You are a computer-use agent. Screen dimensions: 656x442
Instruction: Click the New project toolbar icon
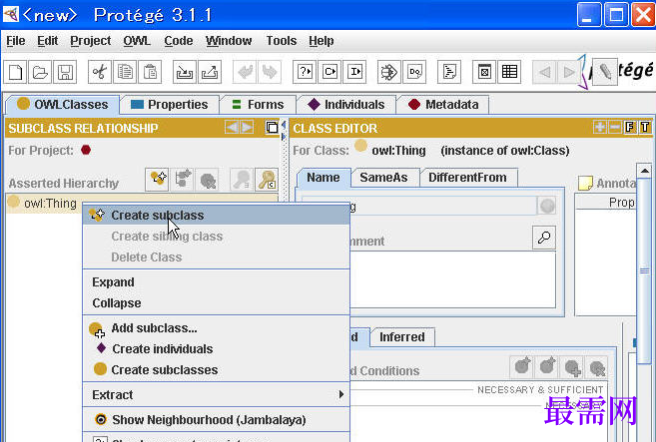[15, 72]
